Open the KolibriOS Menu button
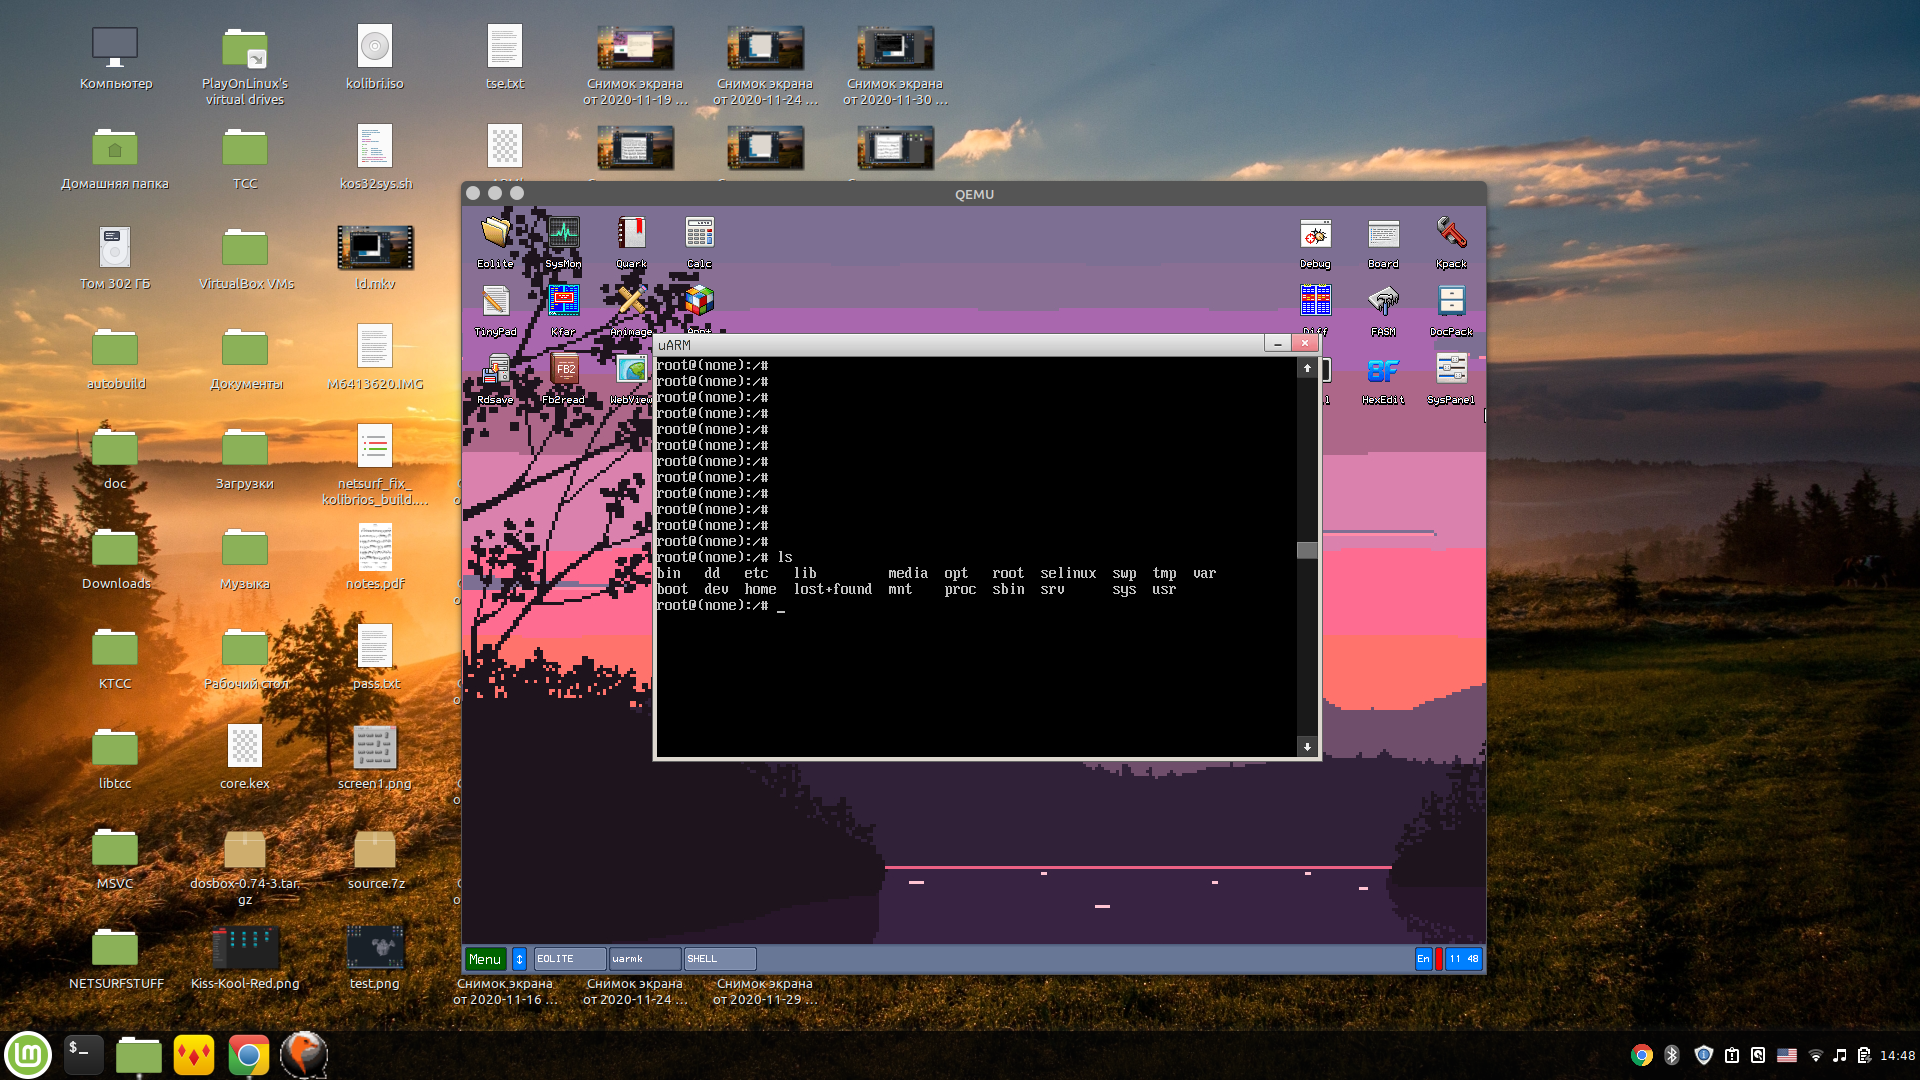 click(x=485, y=959)
